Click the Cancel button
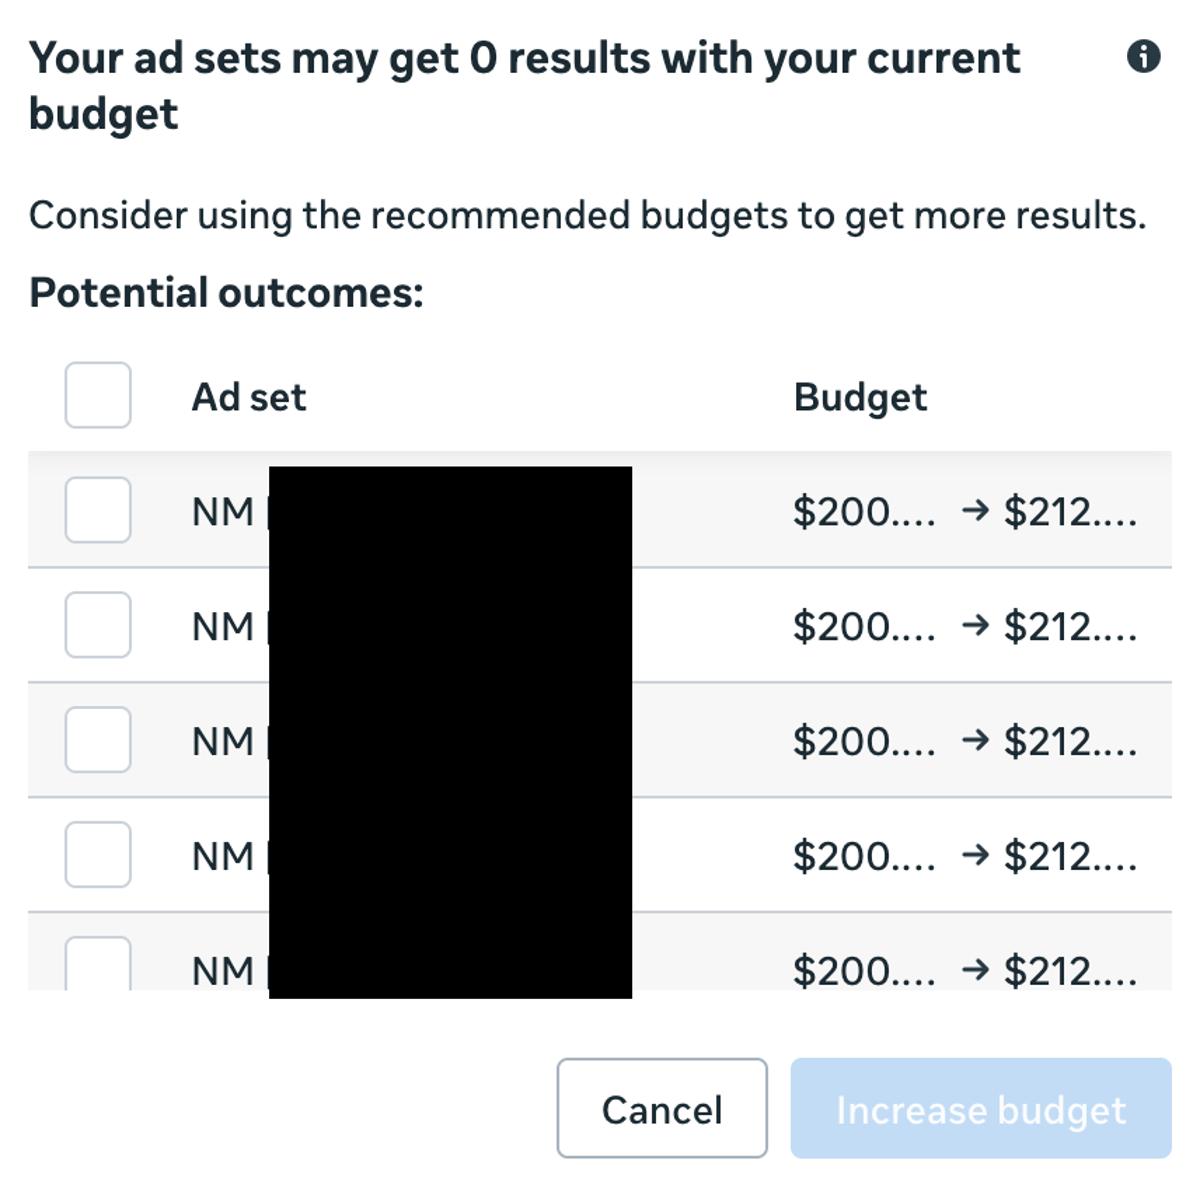This screenshot has width=1200, height=1188. 661,1109
